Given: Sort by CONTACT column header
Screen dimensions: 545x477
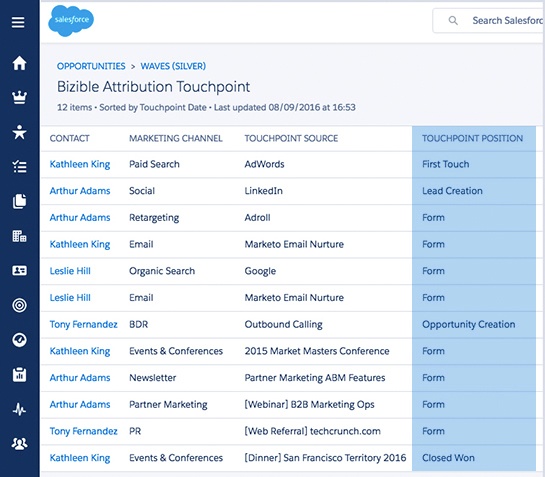Looking at the screenshot, I should click(x=70, y=138).
